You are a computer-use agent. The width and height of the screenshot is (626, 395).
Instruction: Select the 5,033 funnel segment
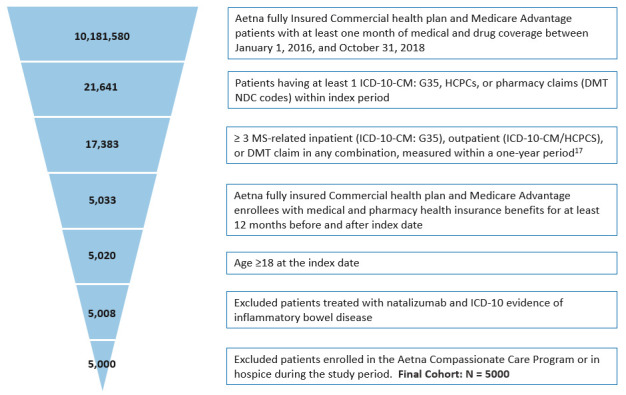pos(102,201)
